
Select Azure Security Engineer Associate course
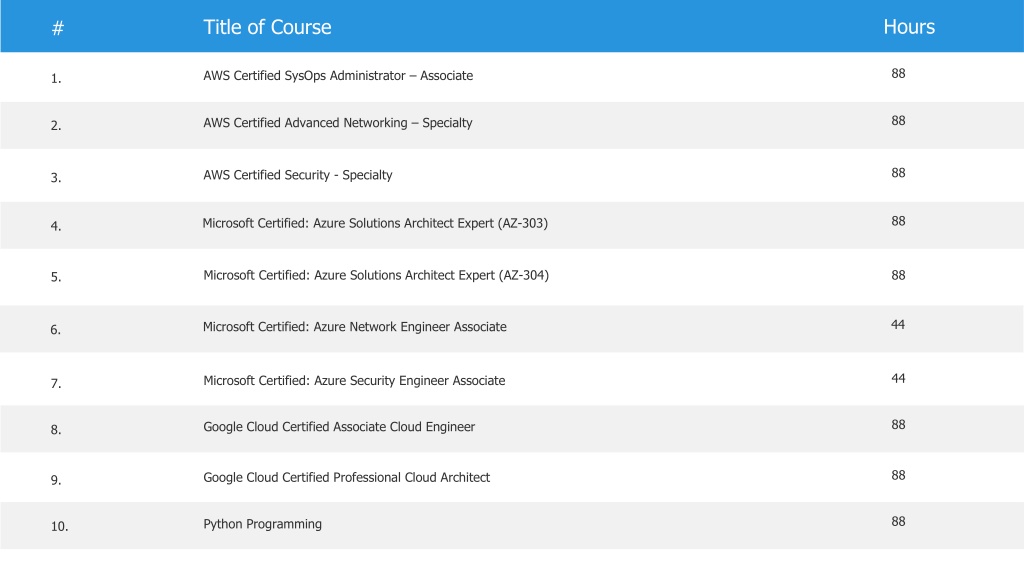point(354,381)
